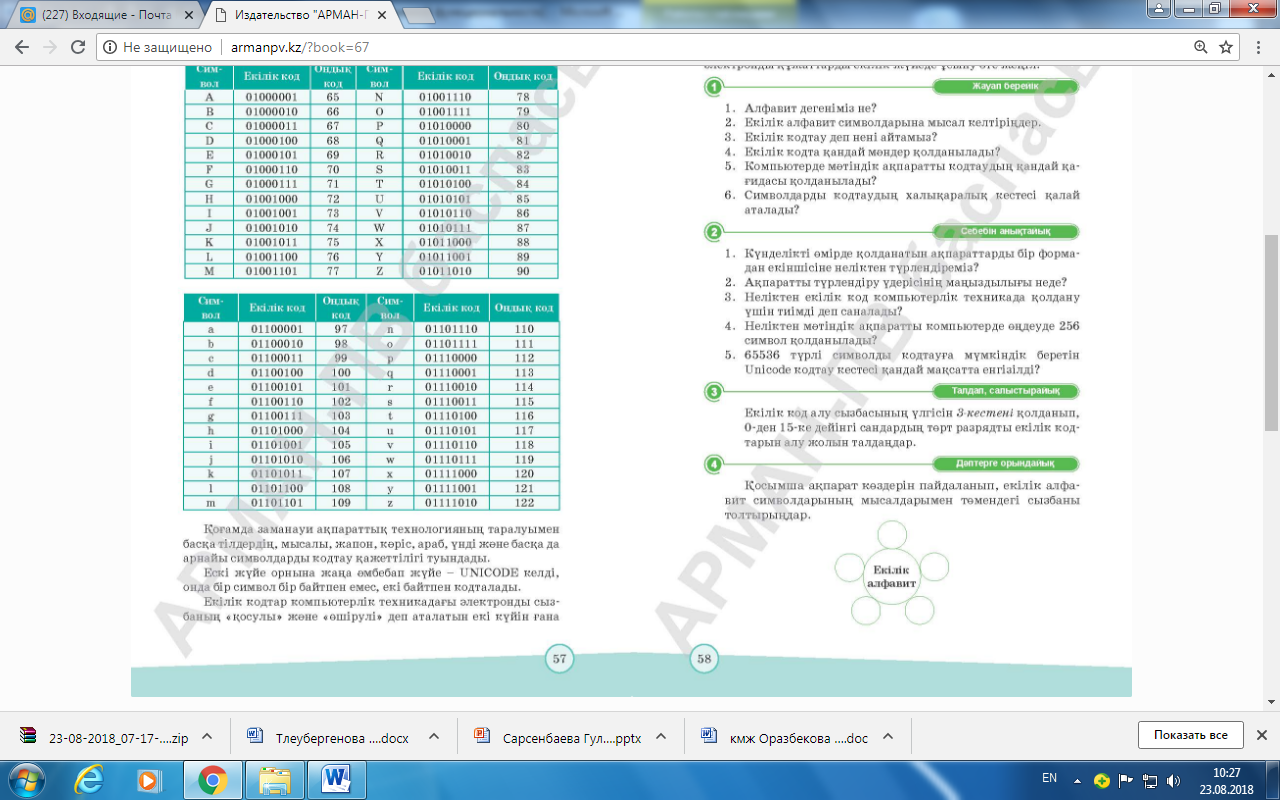Open Microsoft Word from the taskbar
Viewport: 1280px width, 800px height.
click(x=336, y=779)
